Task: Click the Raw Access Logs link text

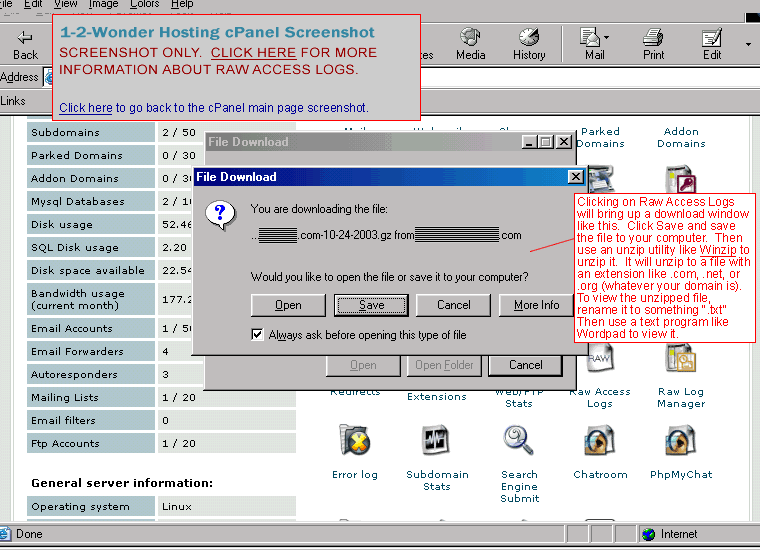Action: (600, 398)
